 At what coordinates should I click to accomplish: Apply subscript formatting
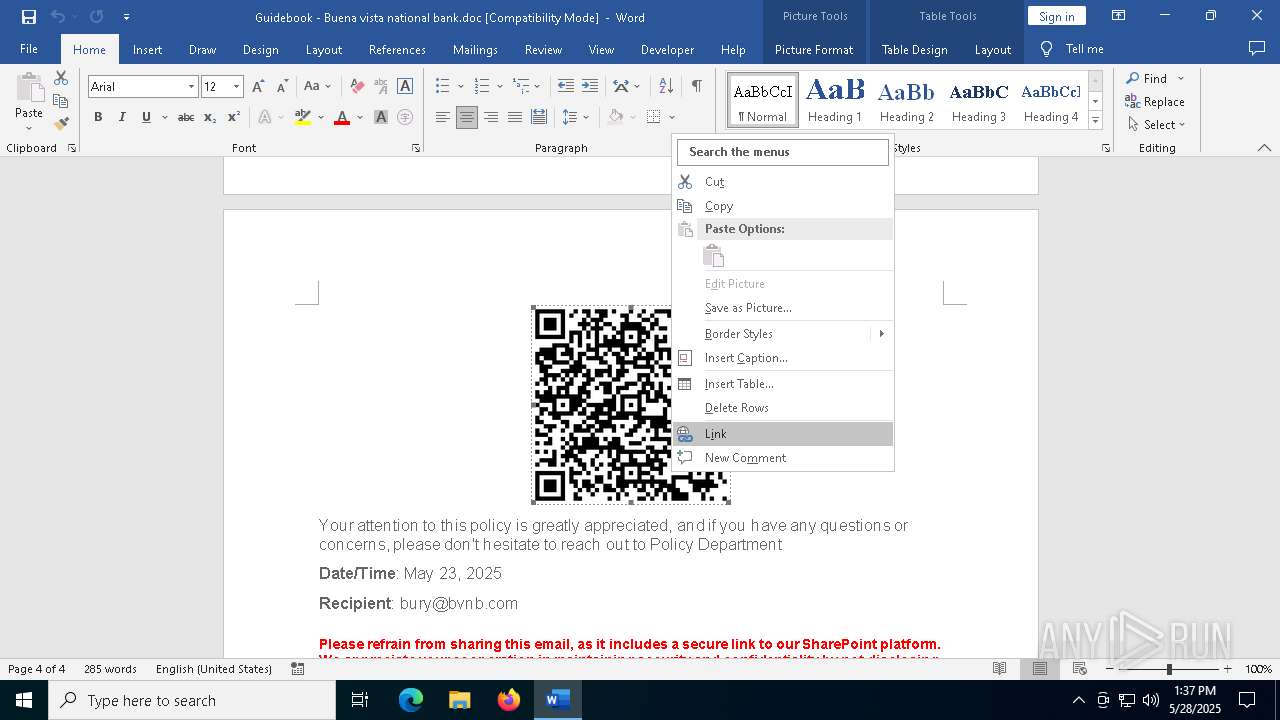210,117
